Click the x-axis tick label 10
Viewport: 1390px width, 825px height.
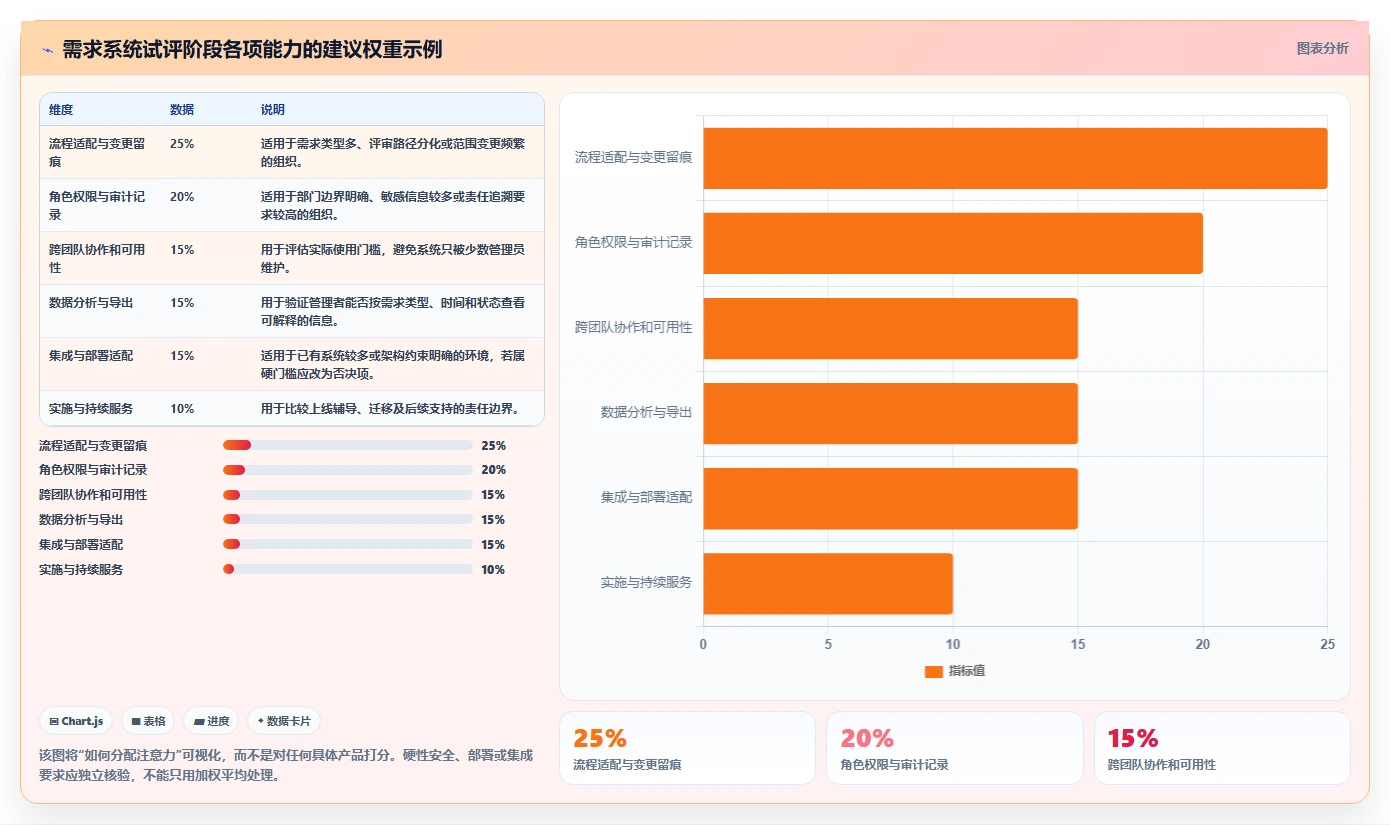953,645
